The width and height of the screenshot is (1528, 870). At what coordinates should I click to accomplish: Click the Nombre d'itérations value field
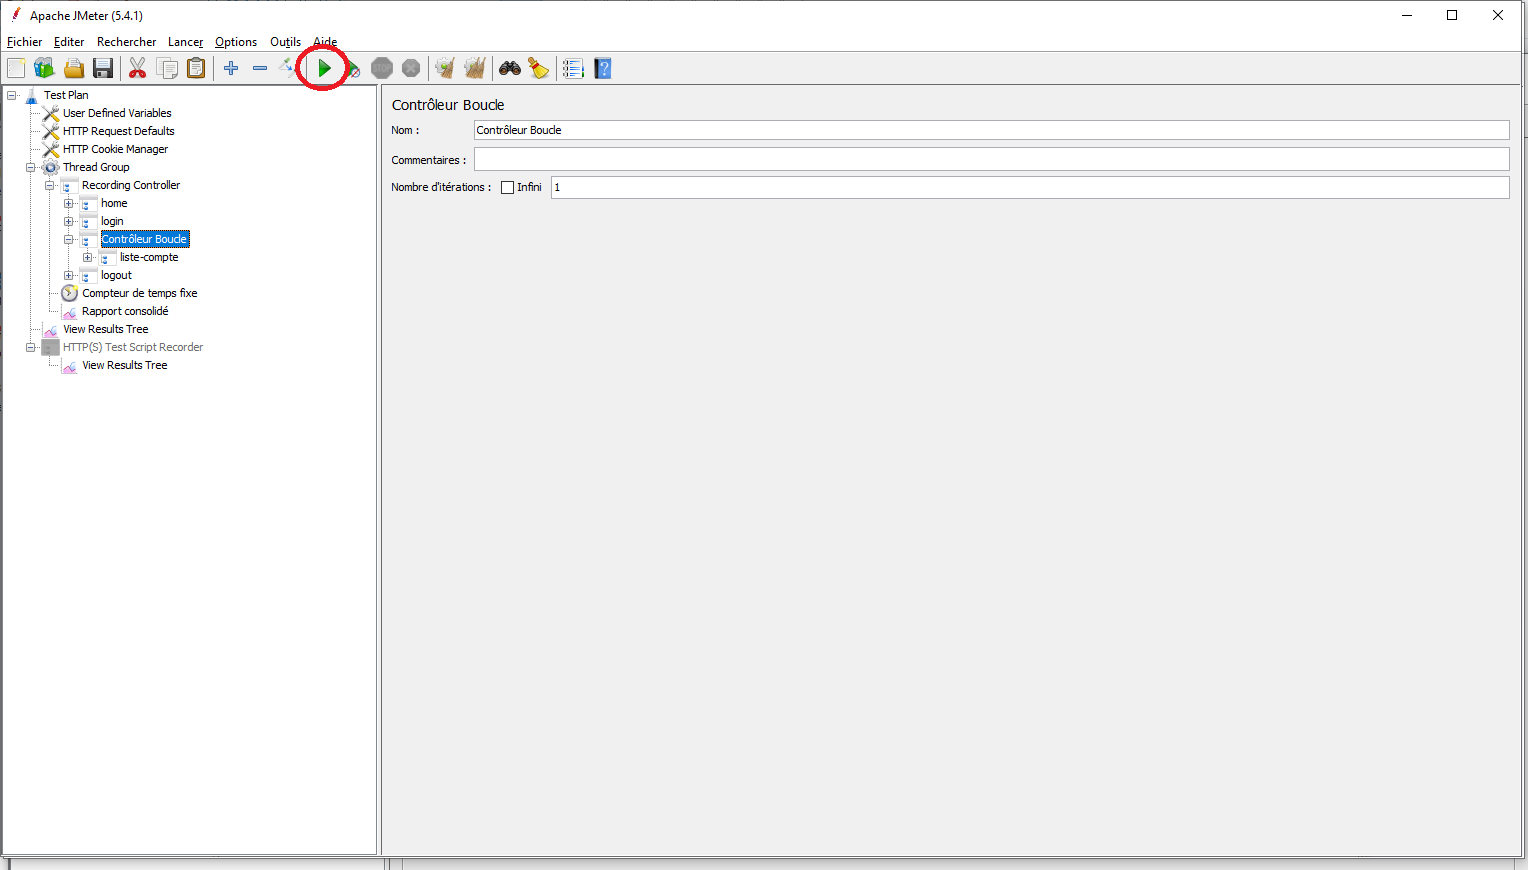click(x=1030, y=187)
